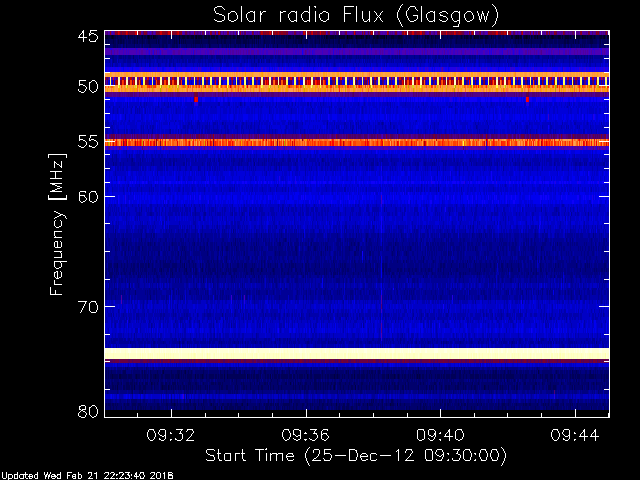The width and height of the screenshot is (640, 480).
Task: Click the 'Frequency [MHz]' axis label
Action: 57,224
